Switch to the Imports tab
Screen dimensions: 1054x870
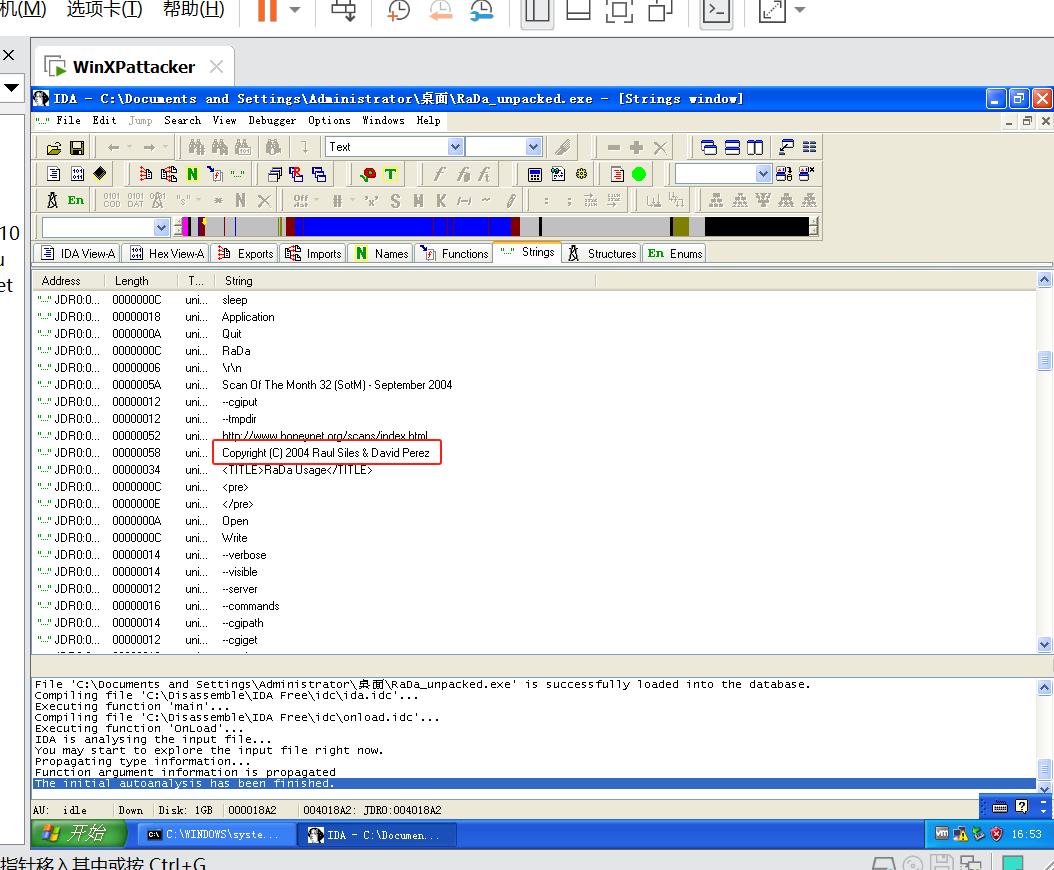pos(313,253)
